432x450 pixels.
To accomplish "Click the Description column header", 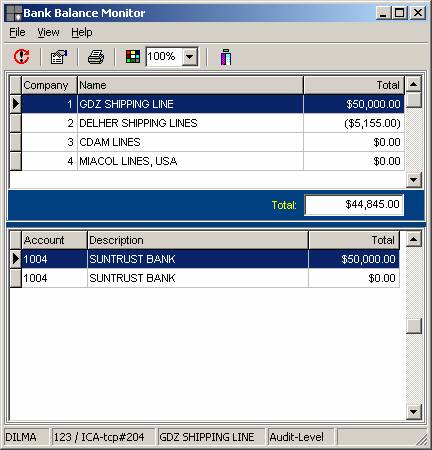I will point(198,240).
